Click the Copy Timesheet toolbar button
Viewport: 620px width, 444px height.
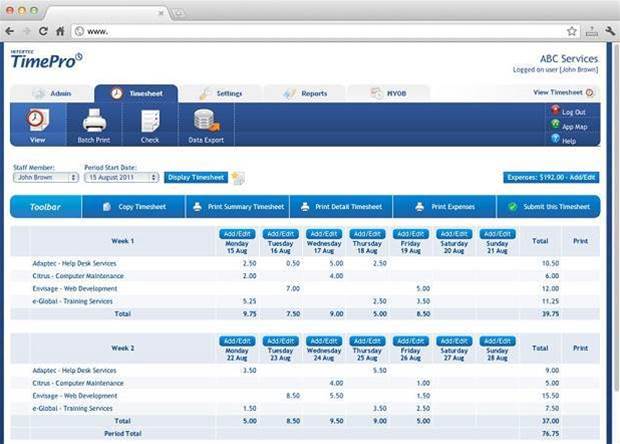coord(134,207)
